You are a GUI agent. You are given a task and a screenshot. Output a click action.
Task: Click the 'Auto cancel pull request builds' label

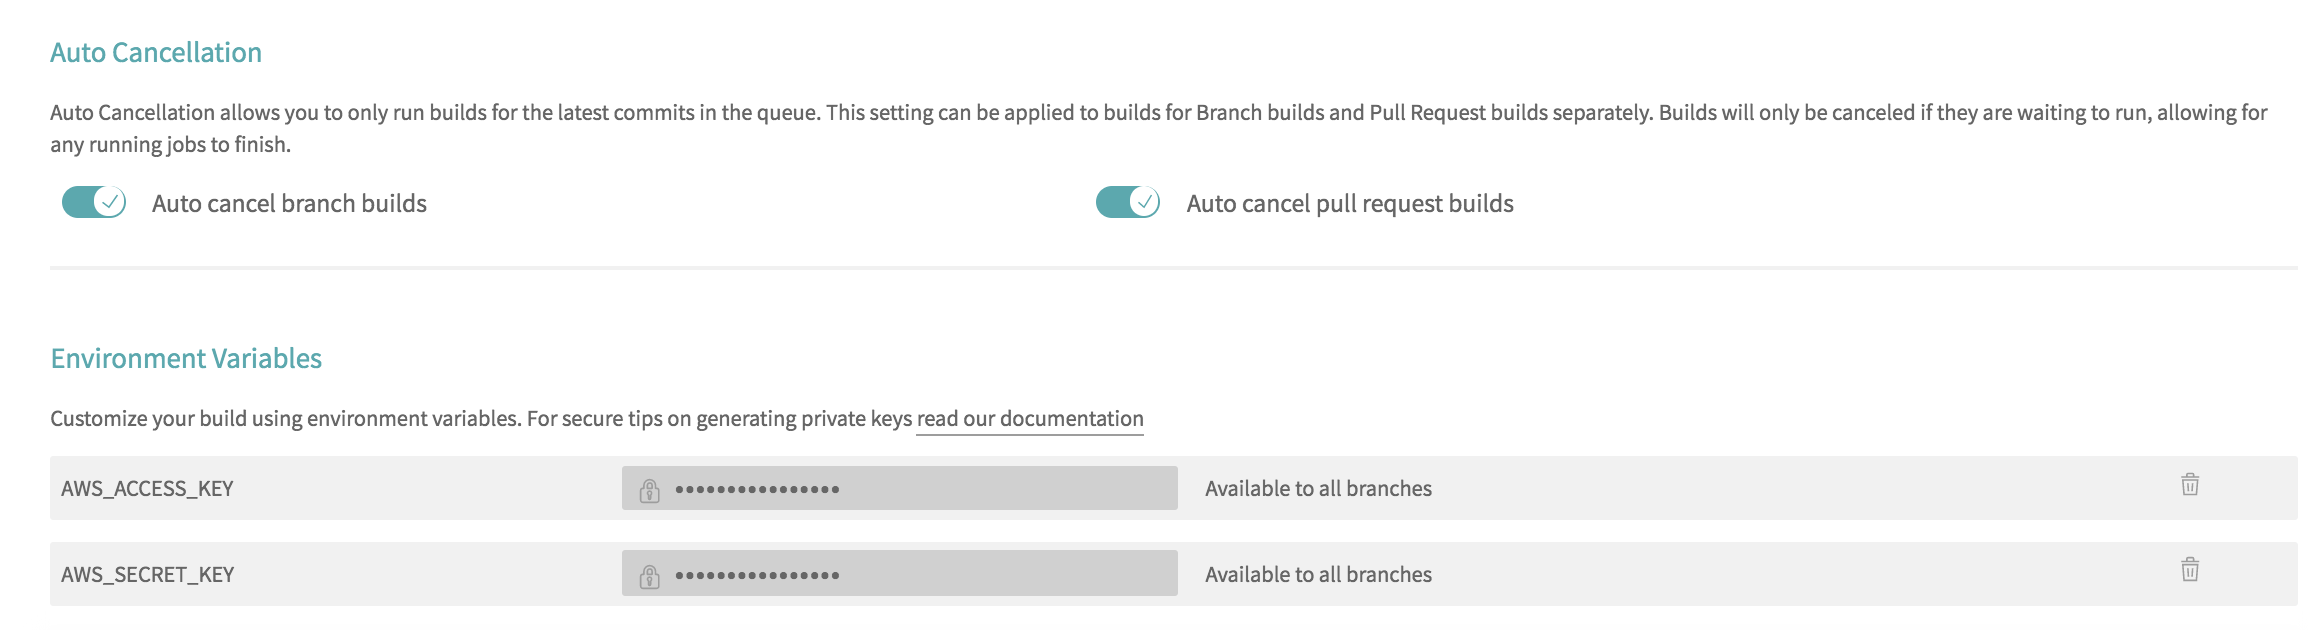1350,204
